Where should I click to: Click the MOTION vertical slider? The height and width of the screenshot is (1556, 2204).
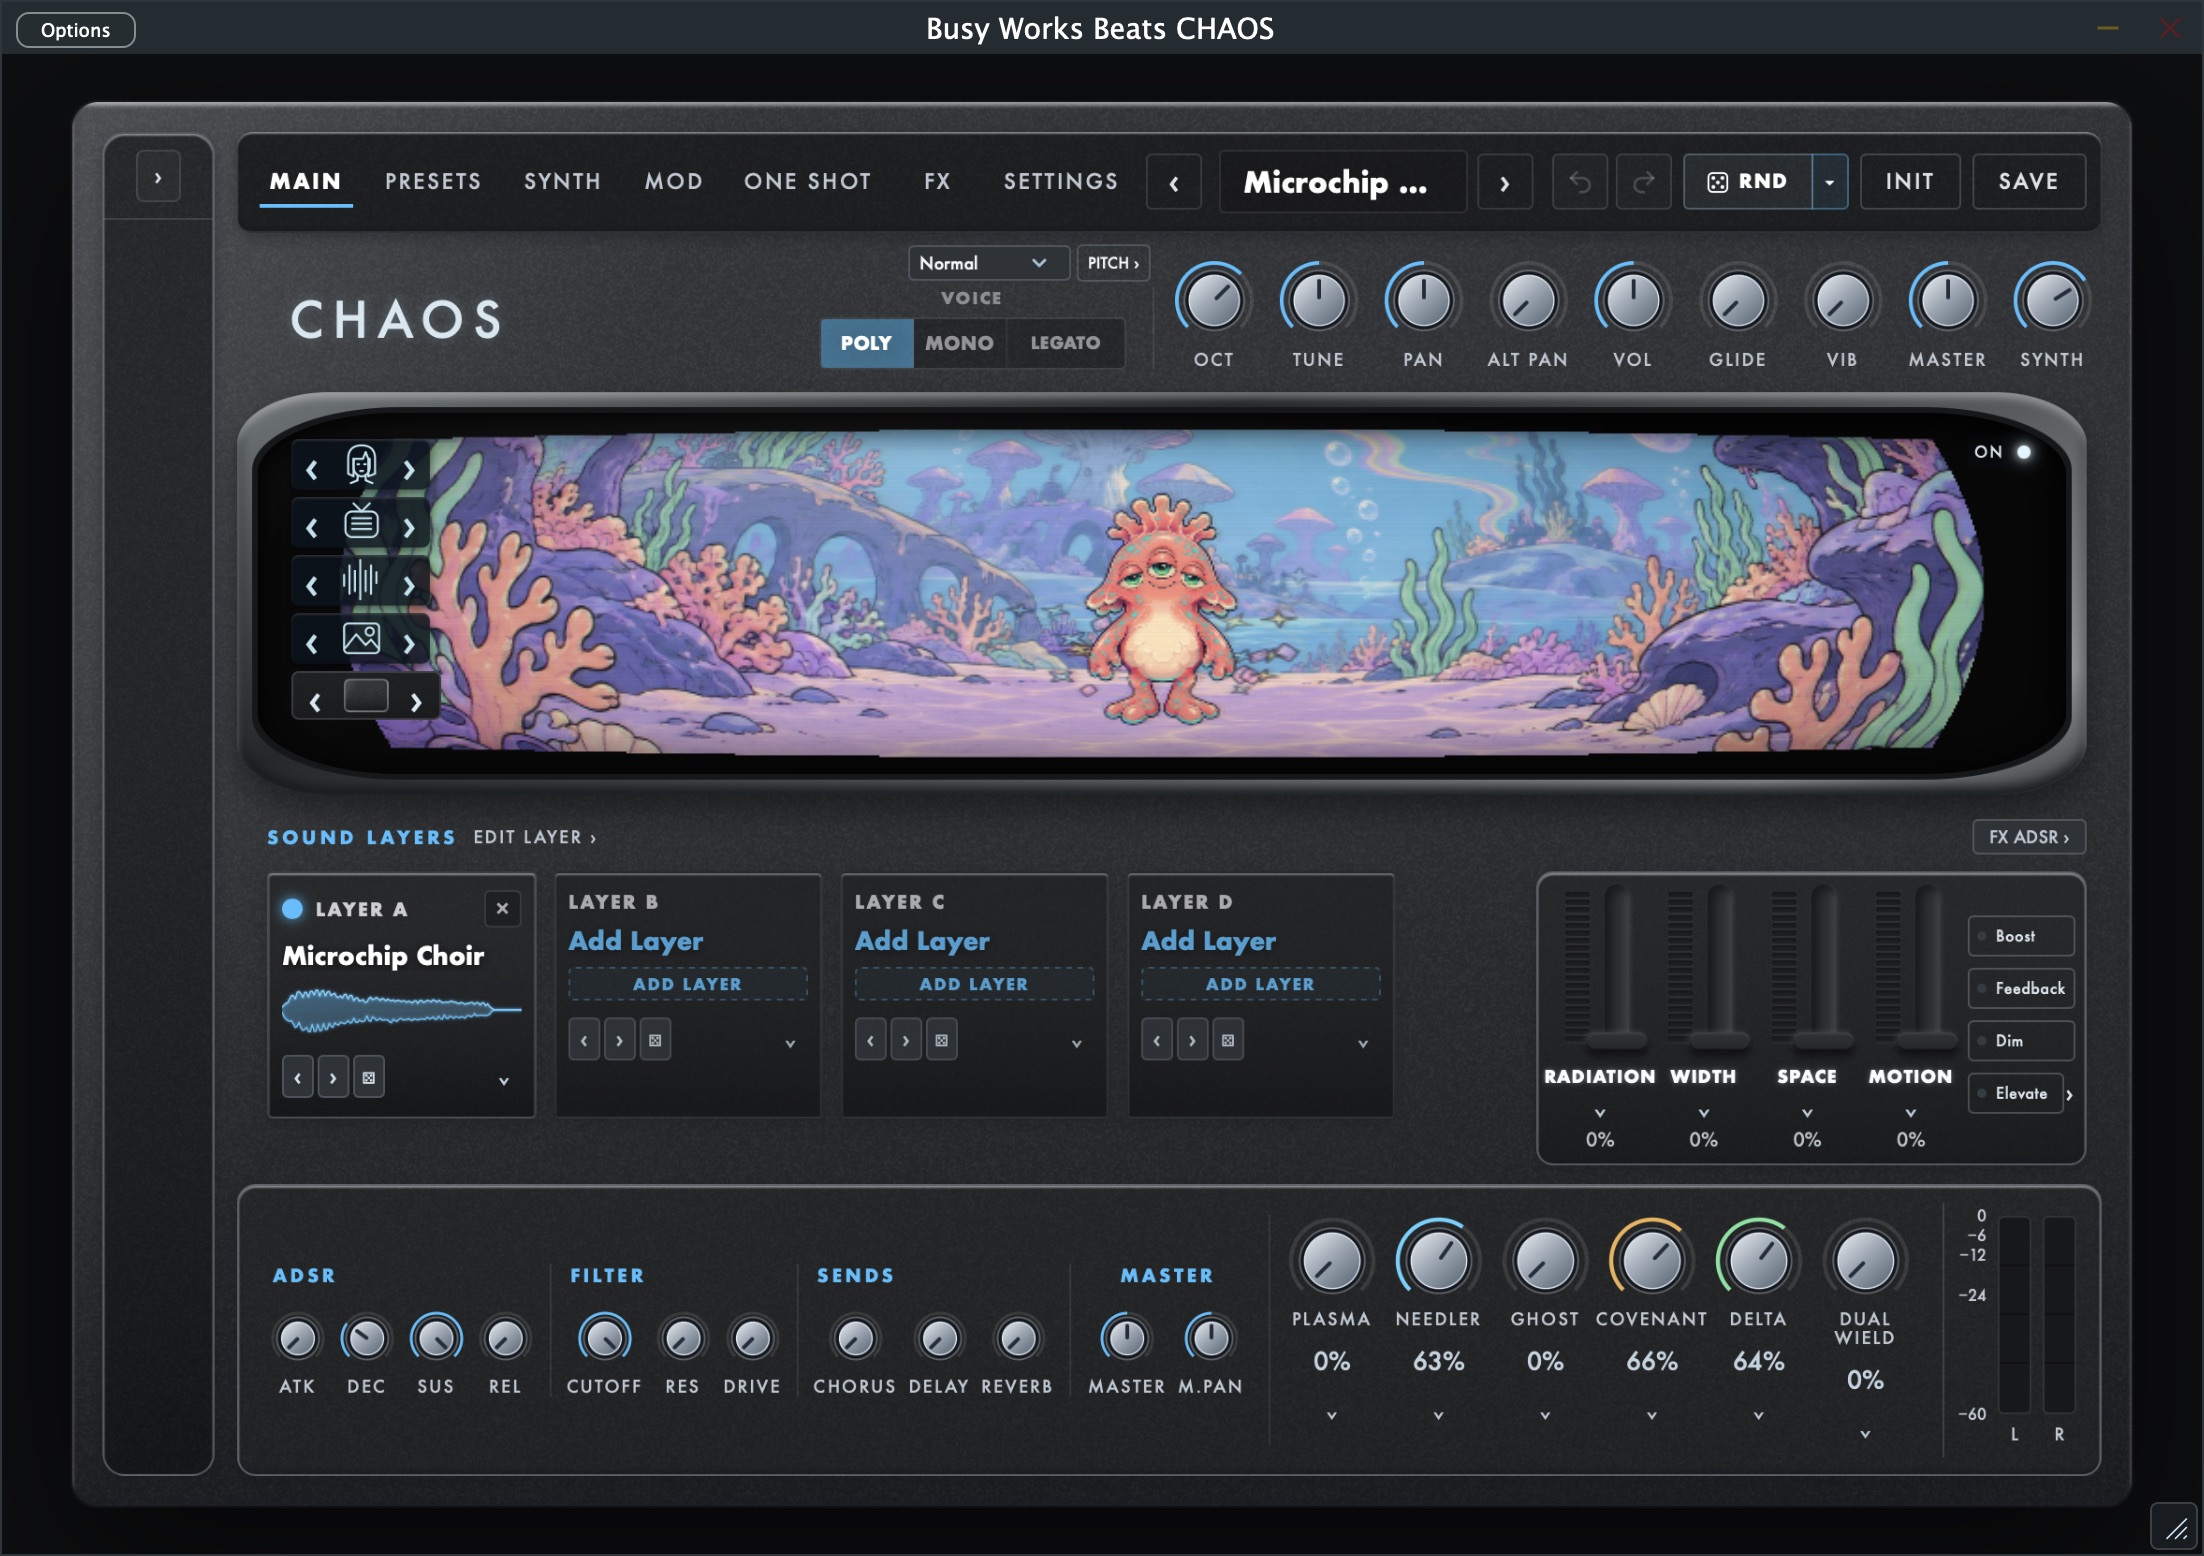click(1927, 965)
